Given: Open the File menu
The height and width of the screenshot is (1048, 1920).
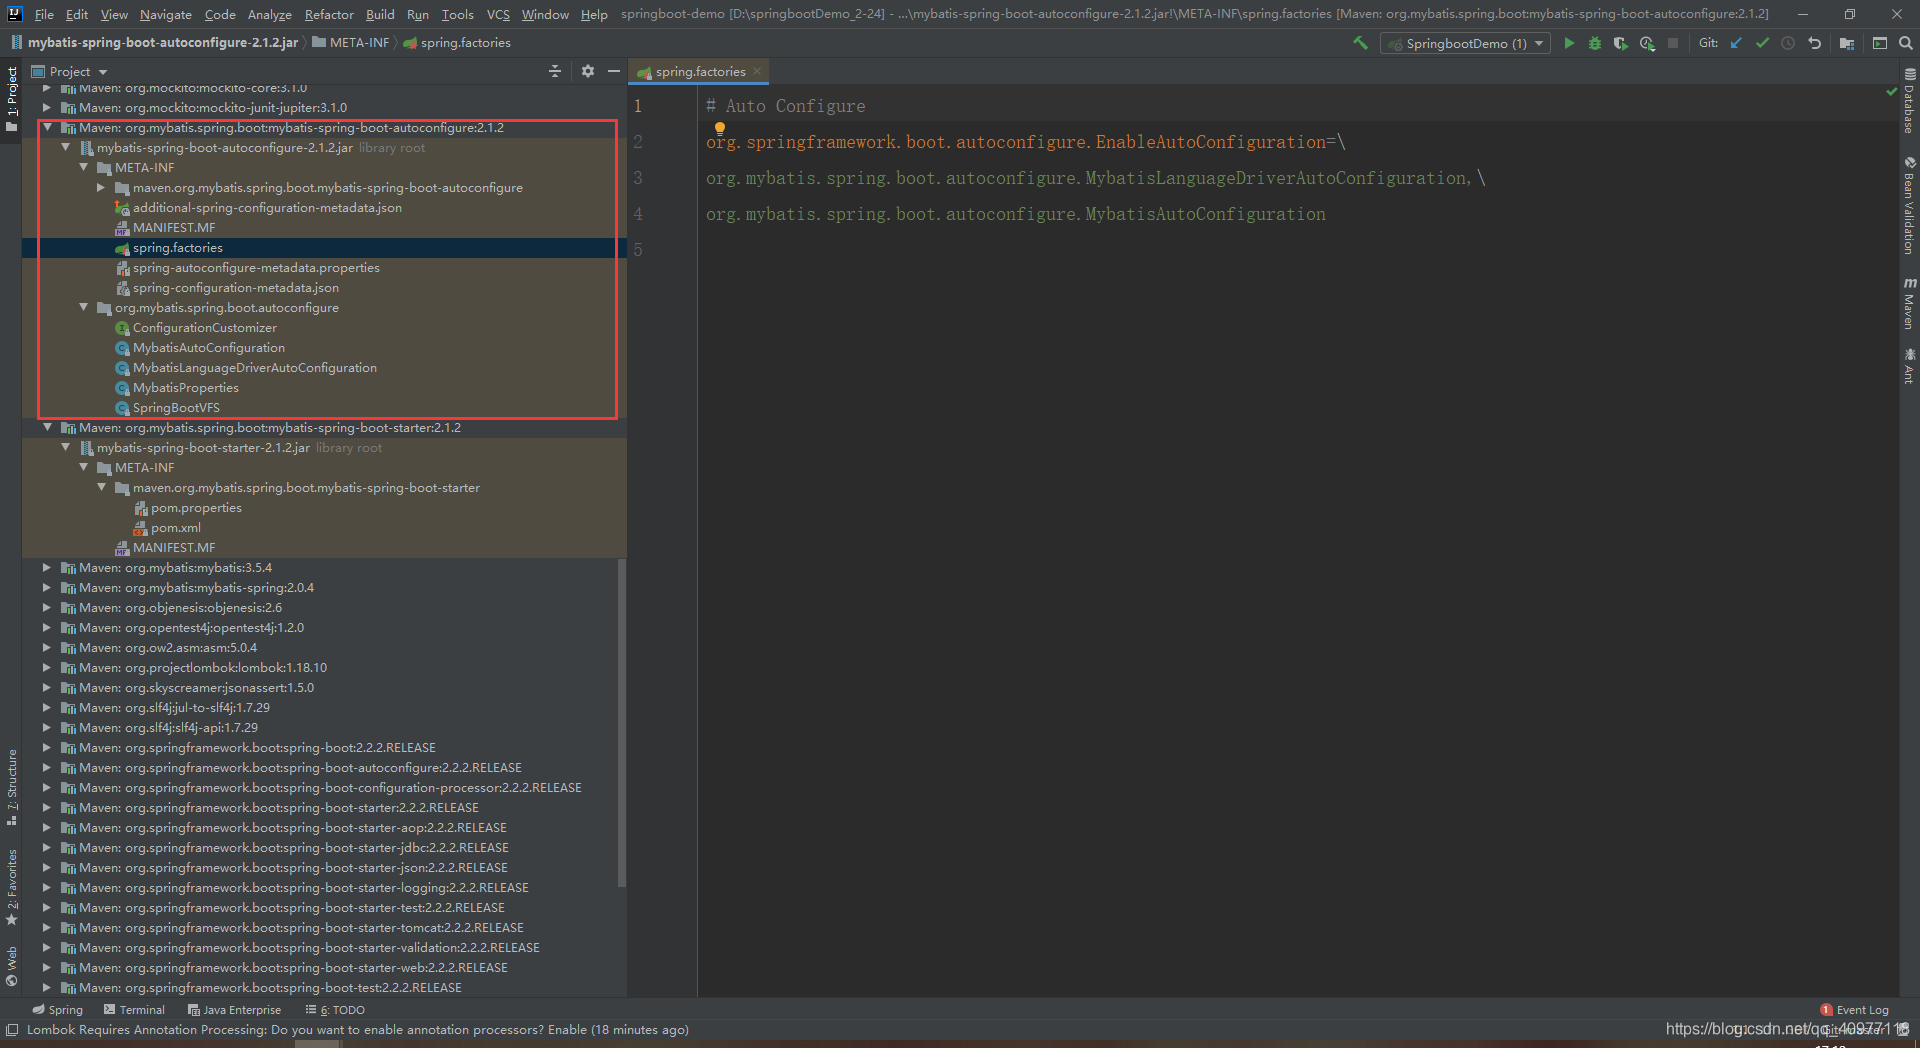Looking at the screenshot, I should point(44,14).
